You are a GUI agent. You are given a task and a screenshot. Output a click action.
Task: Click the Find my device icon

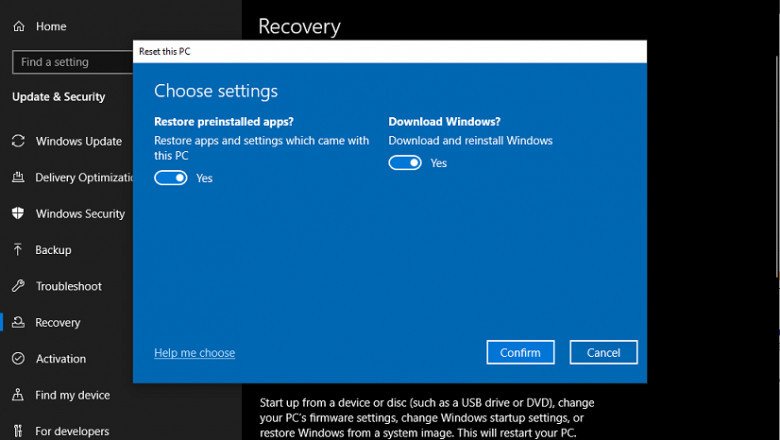coord(18,395)
